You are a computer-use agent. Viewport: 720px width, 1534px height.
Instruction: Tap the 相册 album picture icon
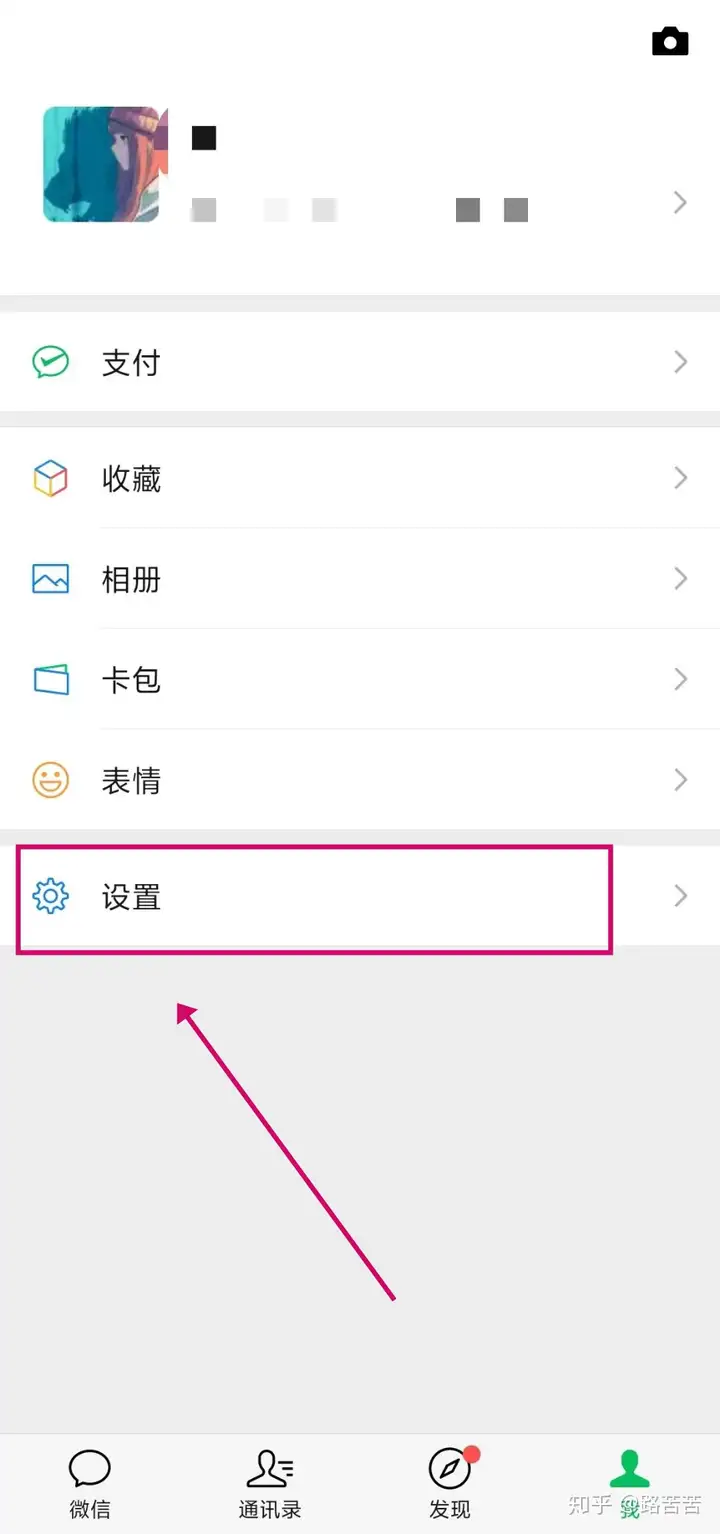50,579
